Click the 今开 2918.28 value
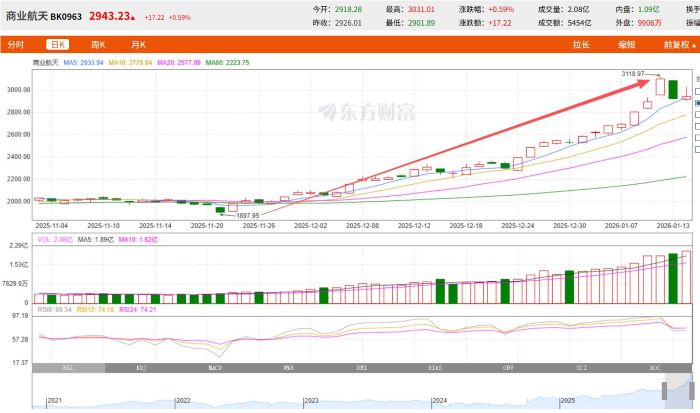700x413 pixels. point(348,9)
